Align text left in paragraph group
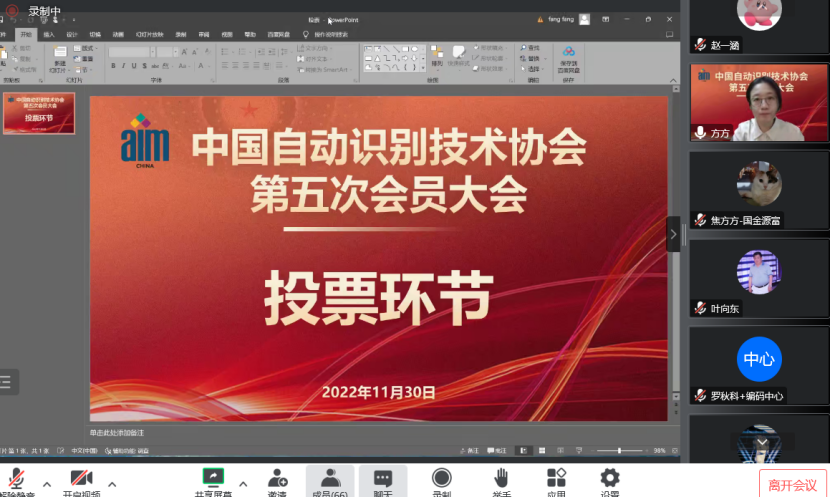The width and height of the screenshot is (831, 498). tap(225, 66)
